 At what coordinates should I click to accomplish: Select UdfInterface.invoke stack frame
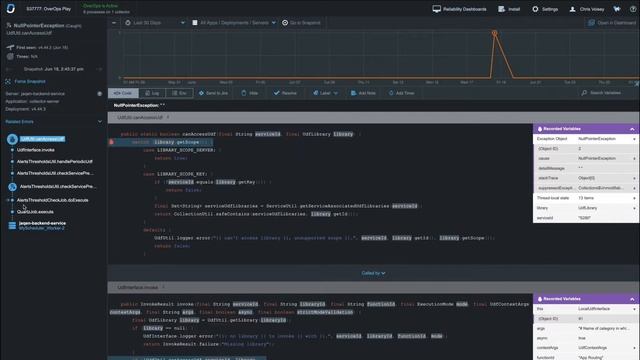coord(36,150)
